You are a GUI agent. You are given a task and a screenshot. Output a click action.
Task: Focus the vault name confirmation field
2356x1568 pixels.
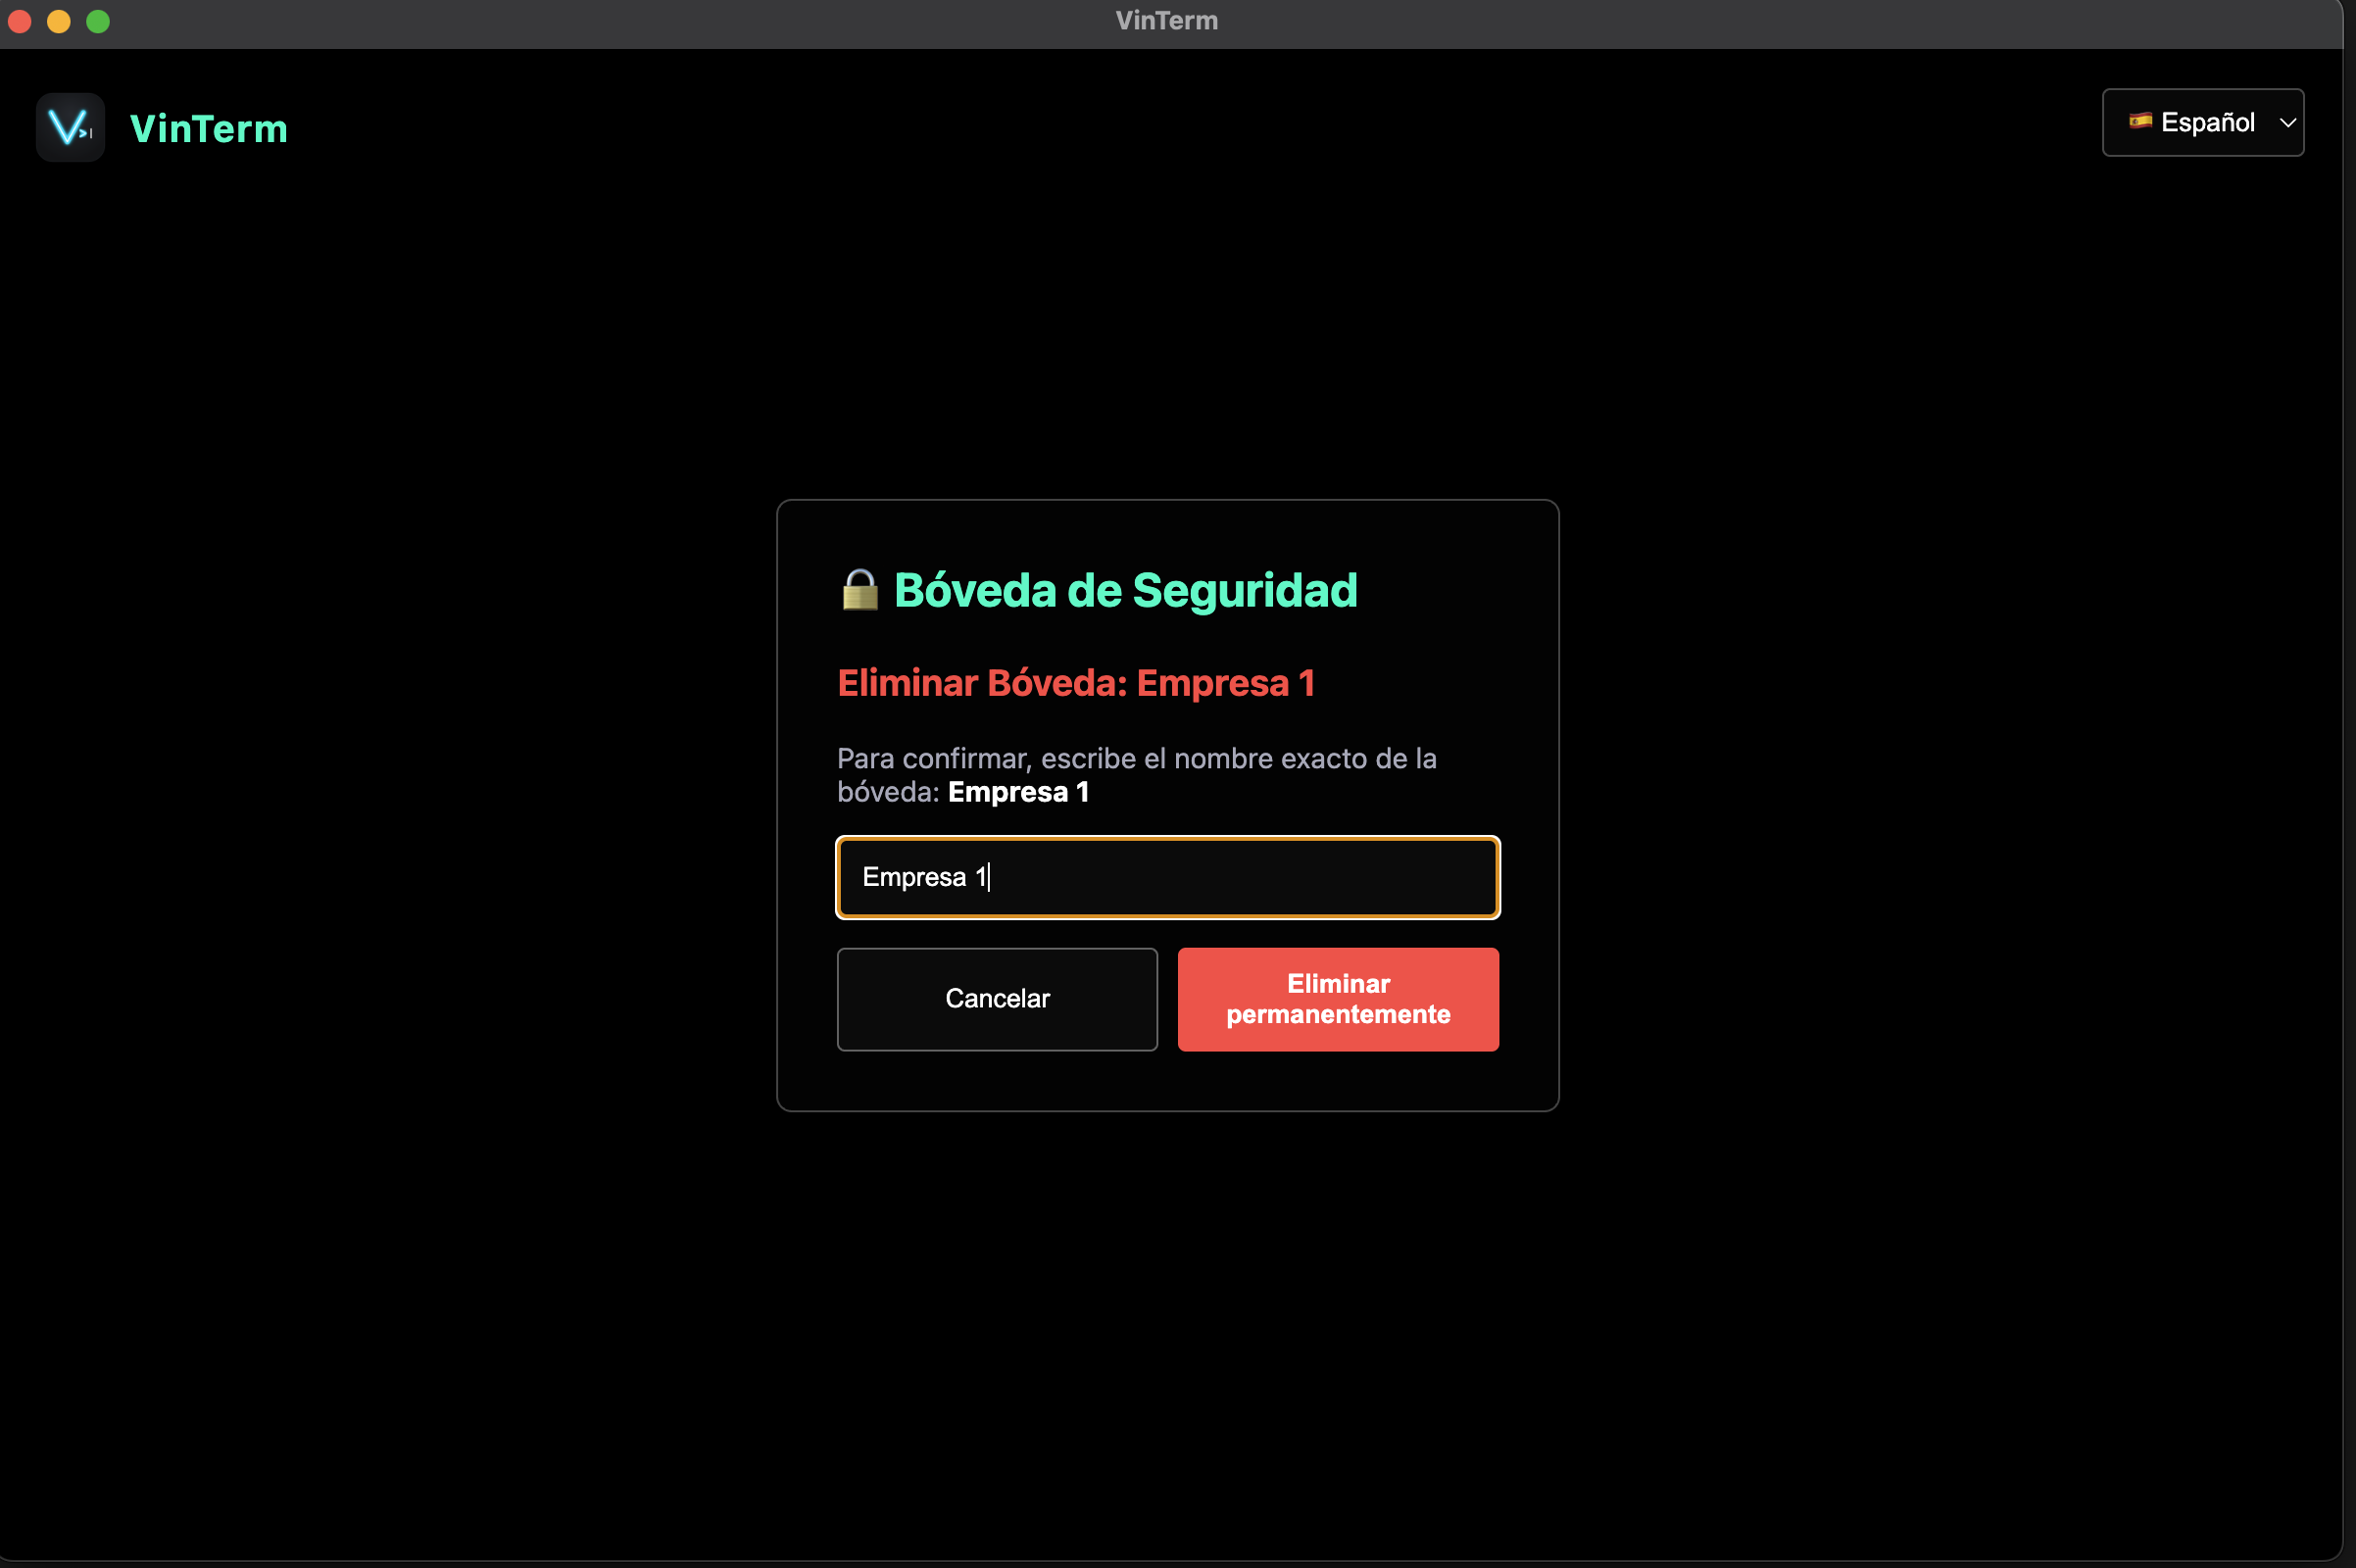1168,877
